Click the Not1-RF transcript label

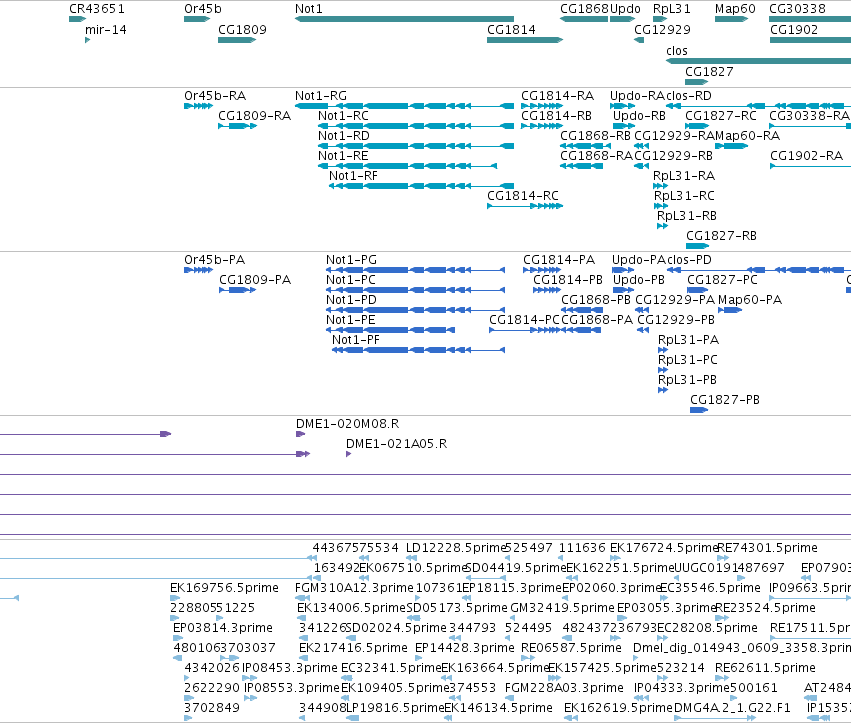[353, 176]
